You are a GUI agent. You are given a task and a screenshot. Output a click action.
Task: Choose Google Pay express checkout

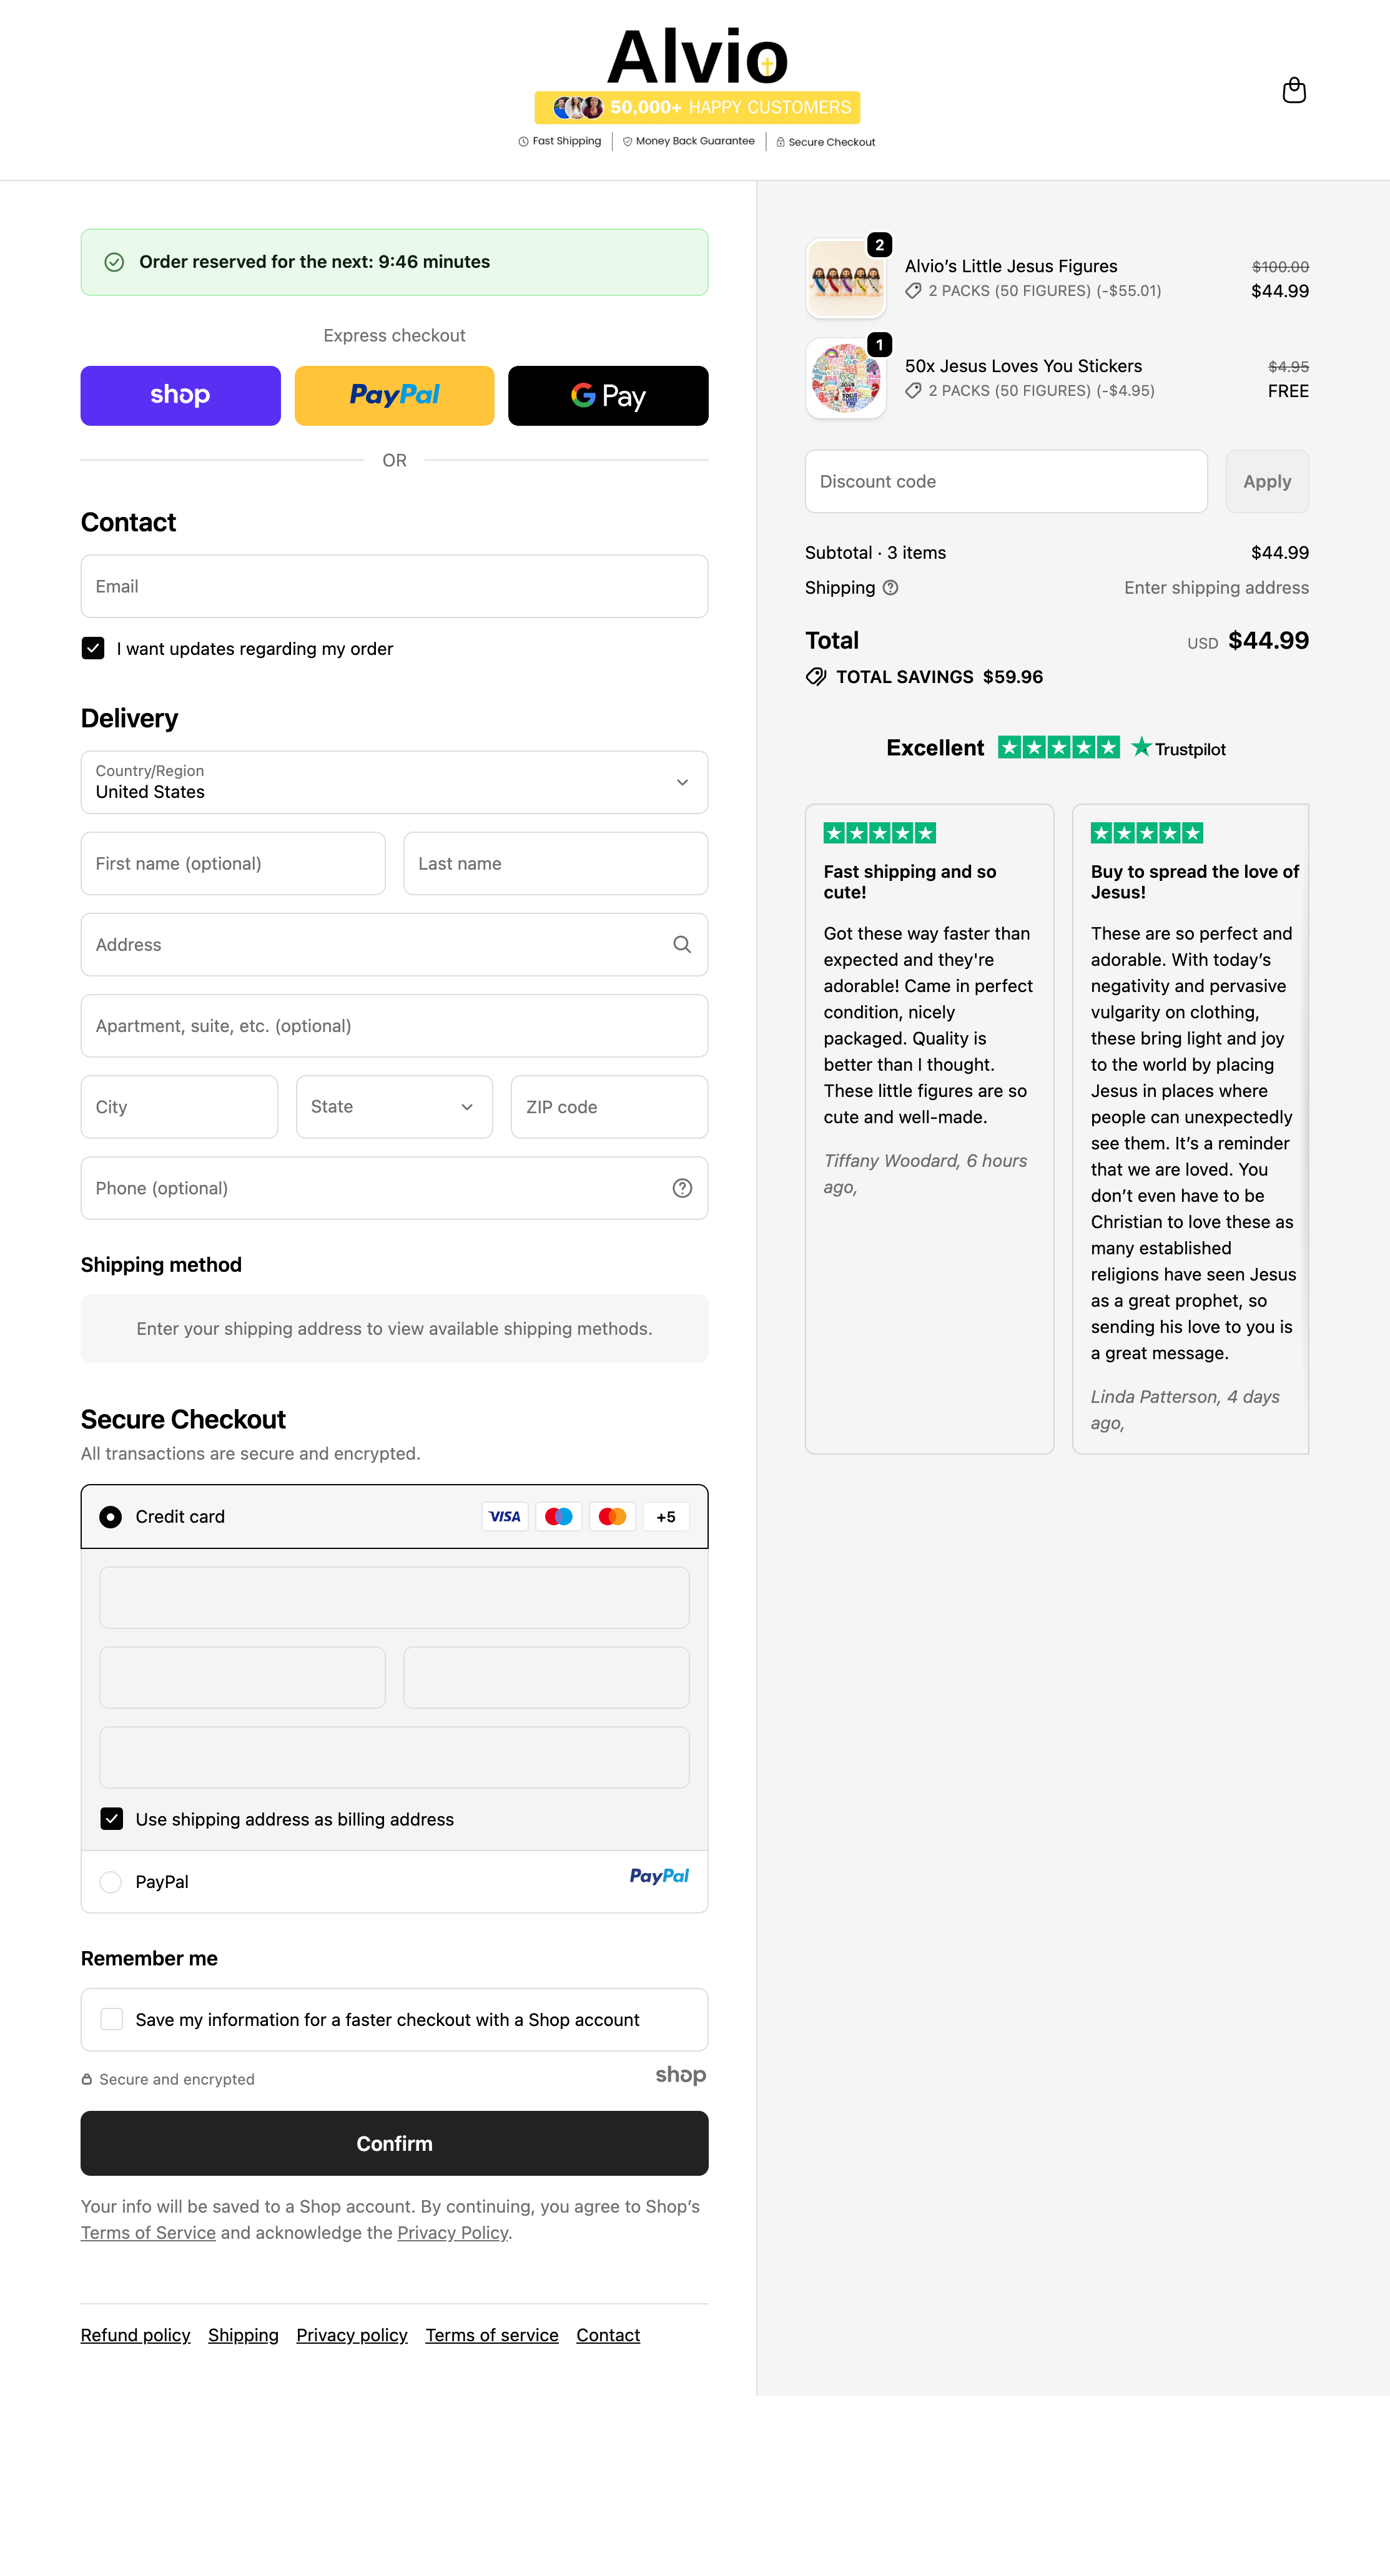pos(607,395)
